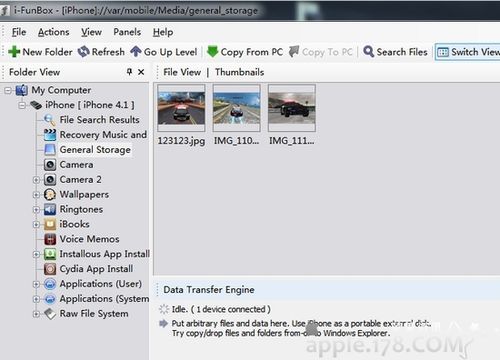Click the iPhone device icon

(36, 105)
